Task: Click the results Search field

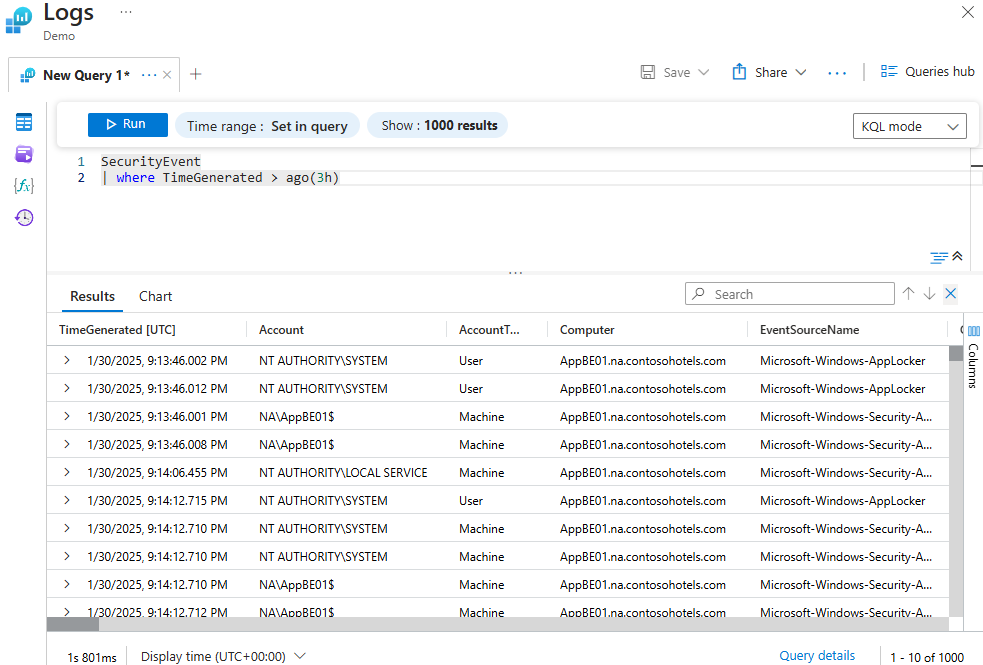Action: coord(790,294)
